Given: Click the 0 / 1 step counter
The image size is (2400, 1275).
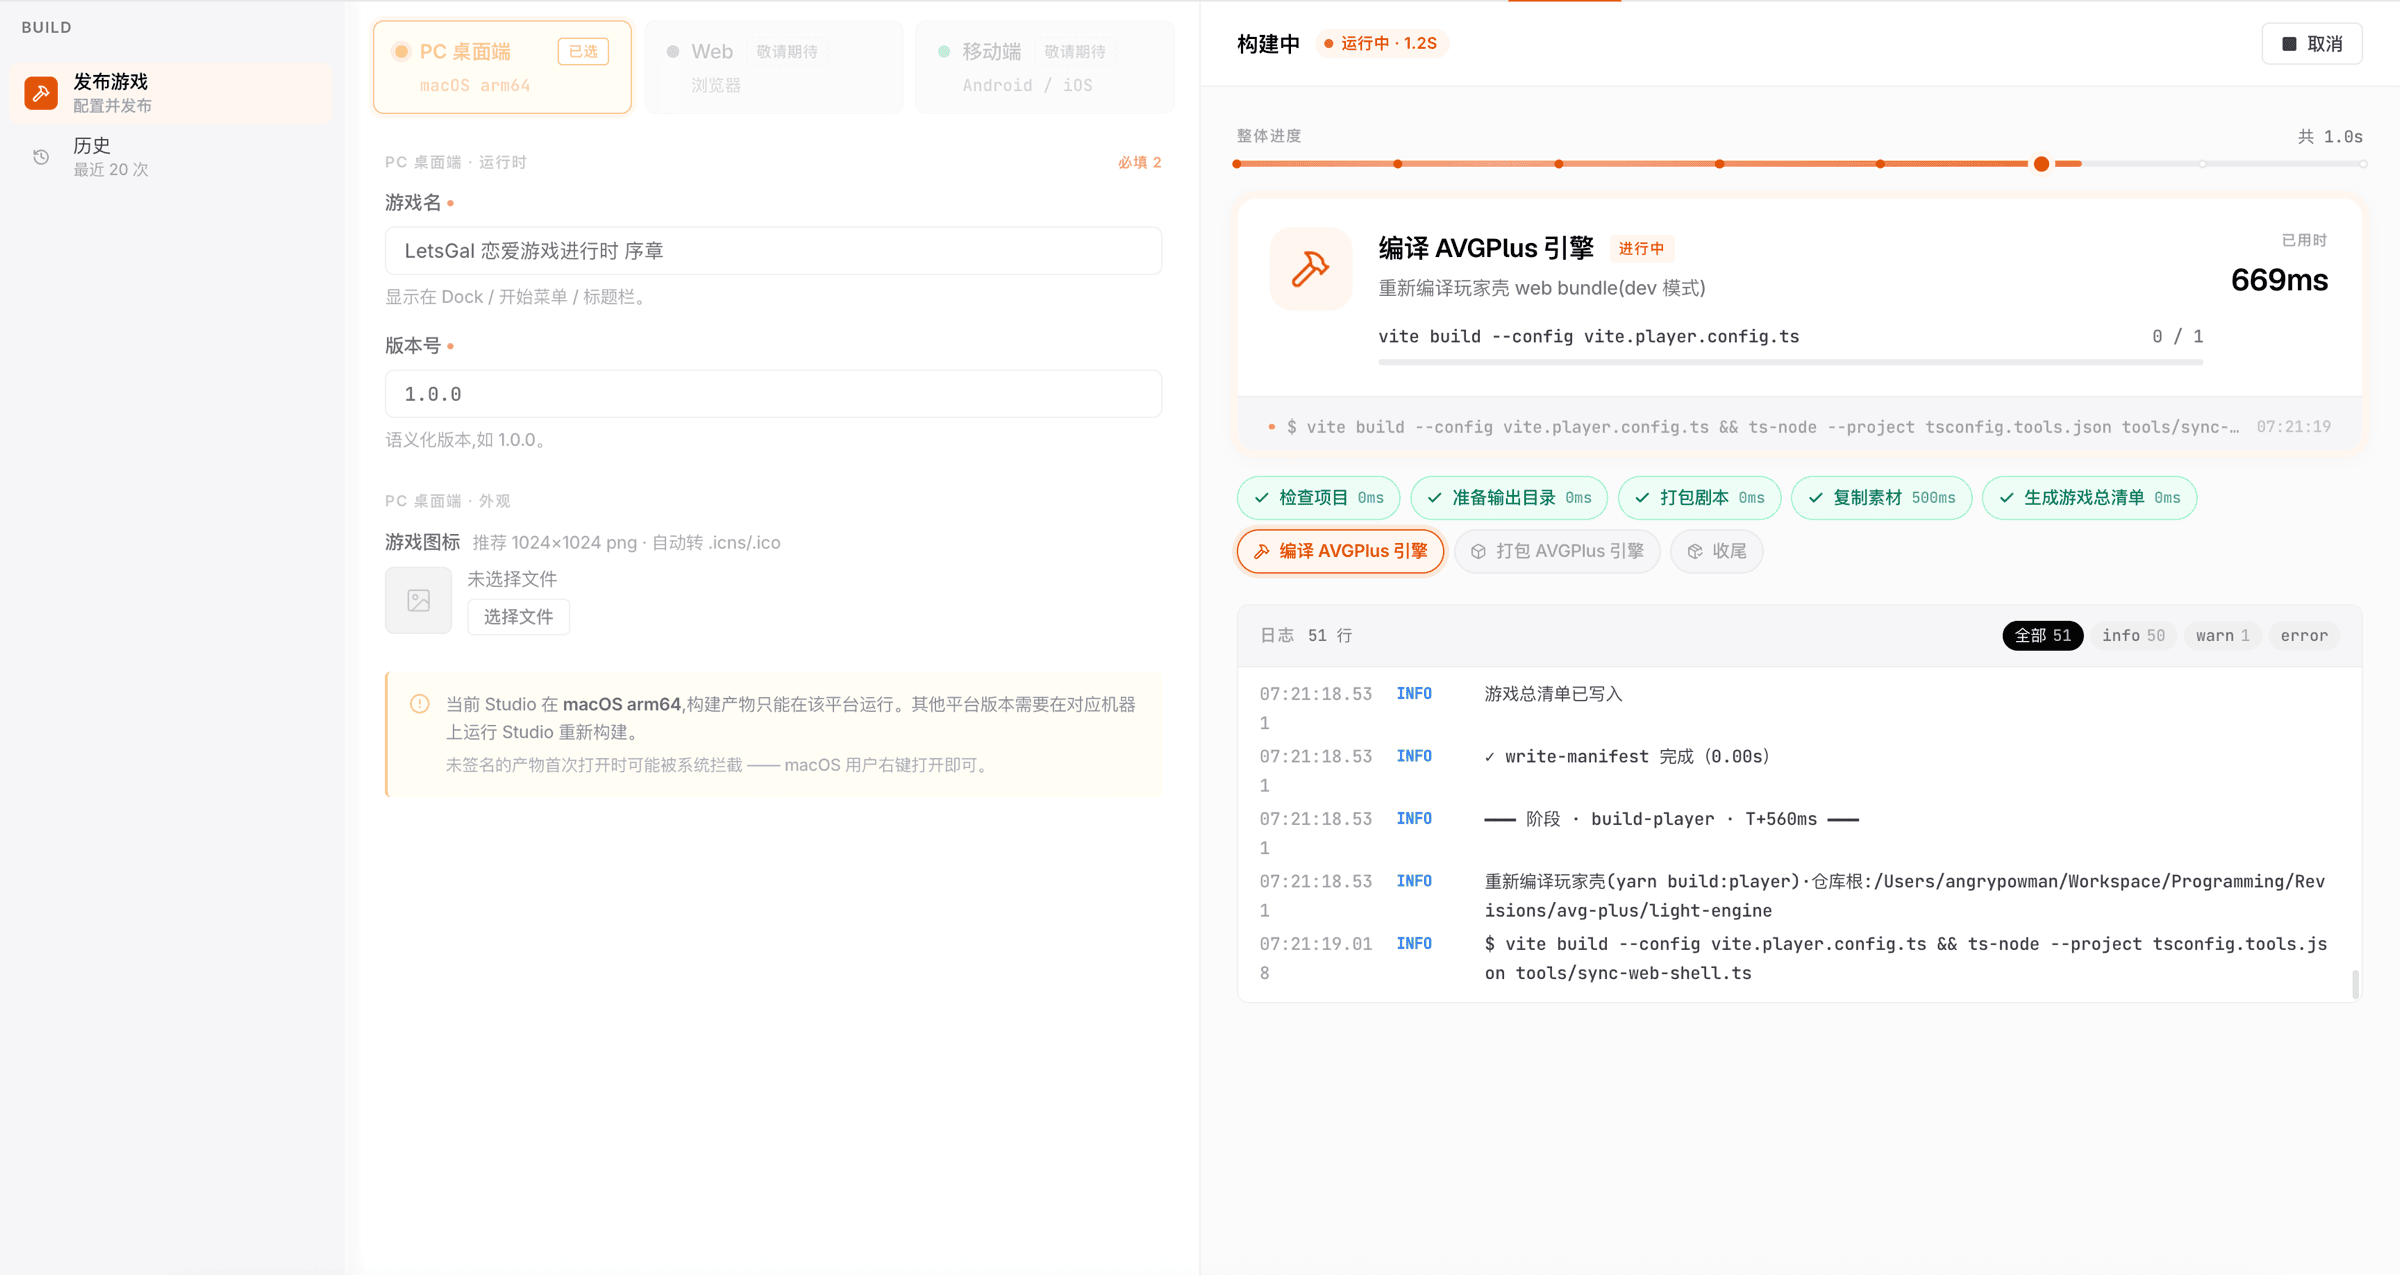Looking at the screenshot, I should coord(2177,337).
